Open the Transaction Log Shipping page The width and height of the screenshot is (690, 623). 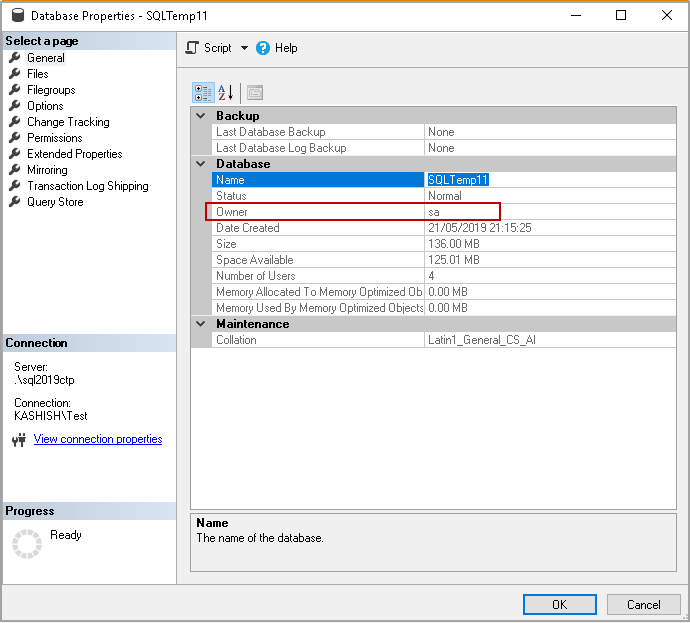(x=88, y=186)
